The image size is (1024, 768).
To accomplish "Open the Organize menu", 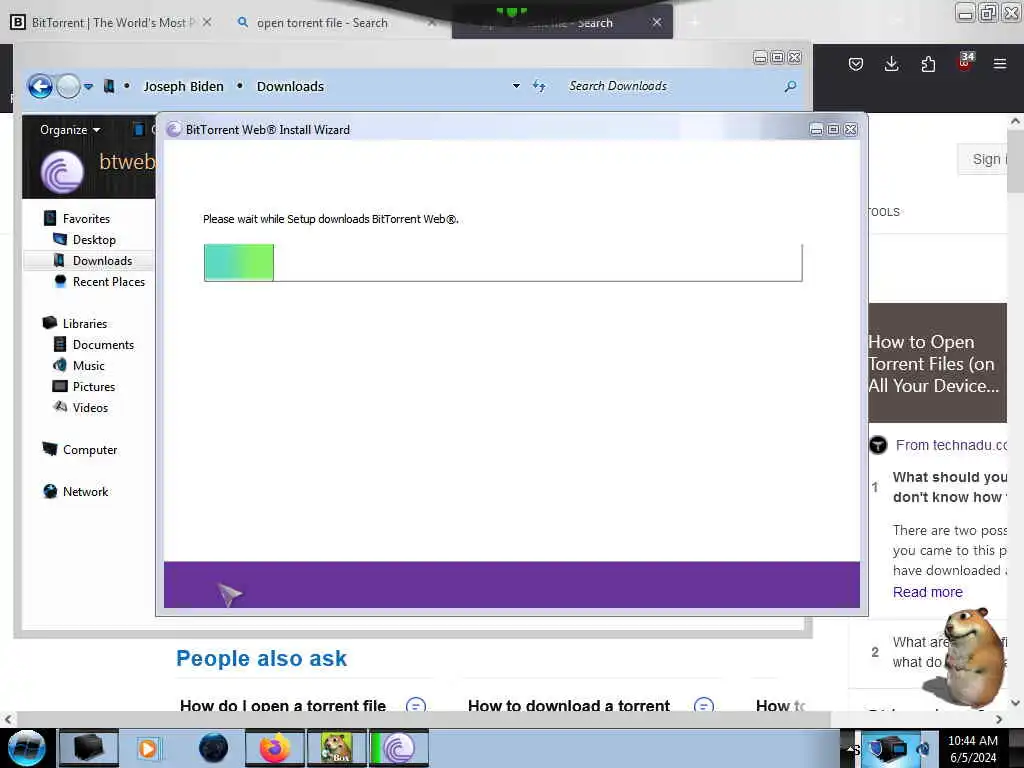I will tap(70, 129).
